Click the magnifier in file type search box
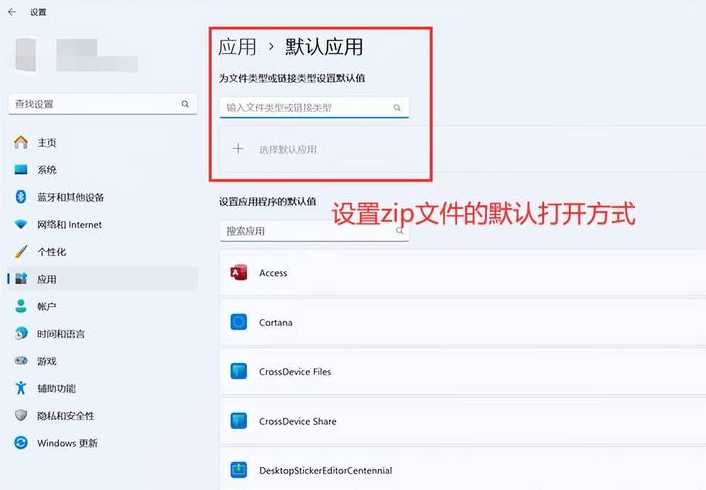This screenshot has height=490, width=706. click(x=397, y=108)
